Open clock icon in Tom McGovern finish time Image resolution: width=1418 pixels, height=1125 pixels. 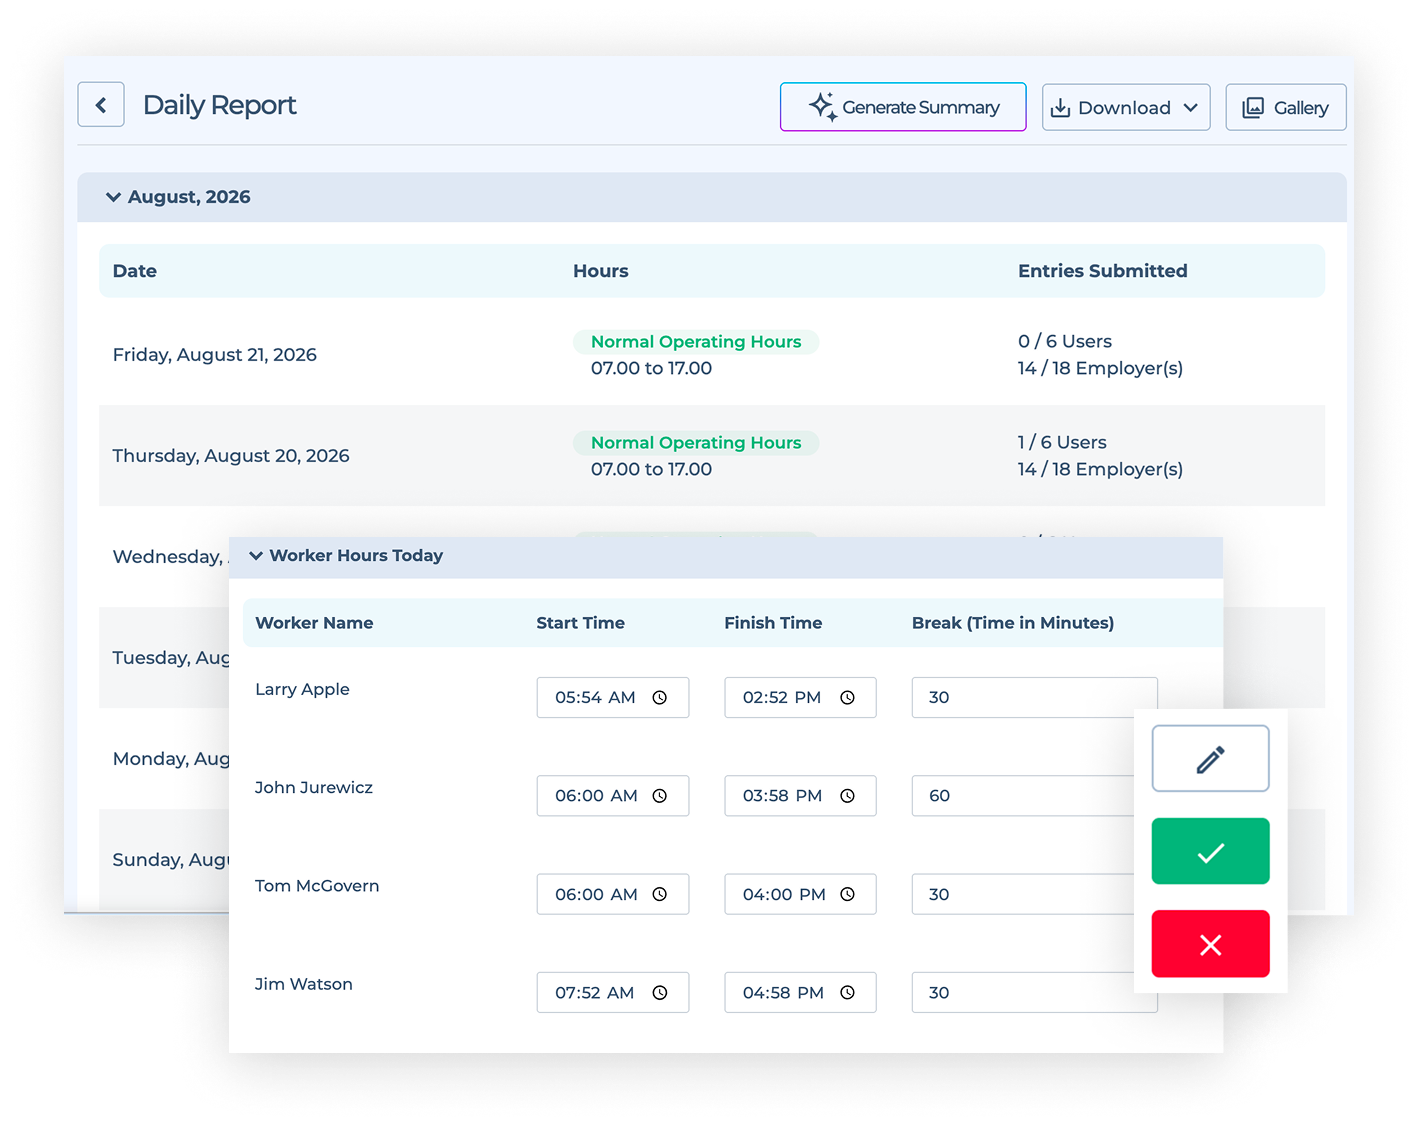click(x=847, y=895)
